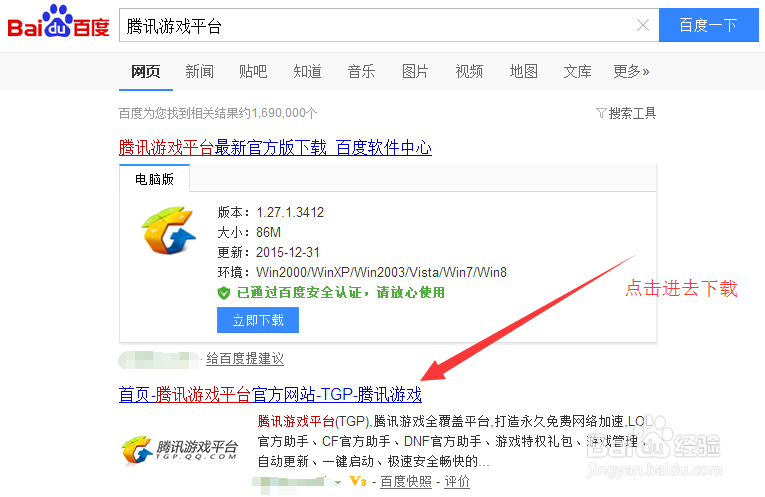
Task: Click the version text 1.27.1.3412
Action: [290, 213]
